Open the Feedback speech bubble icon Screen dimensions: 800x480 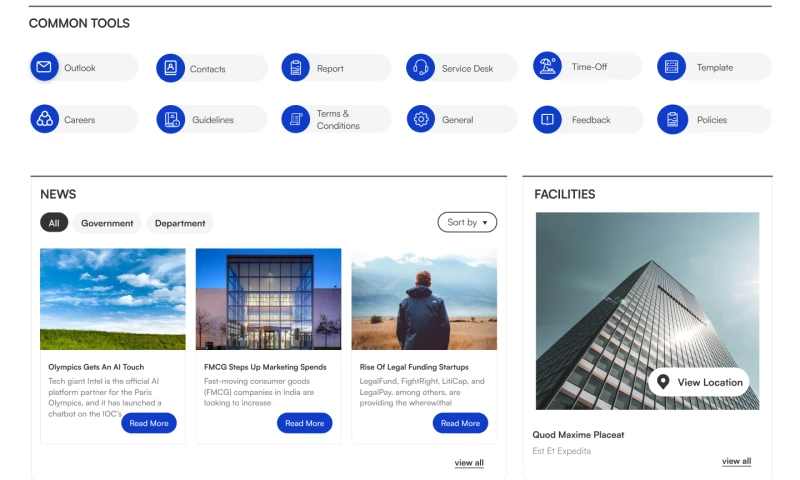pyautogui.click(x=547, y=119)
